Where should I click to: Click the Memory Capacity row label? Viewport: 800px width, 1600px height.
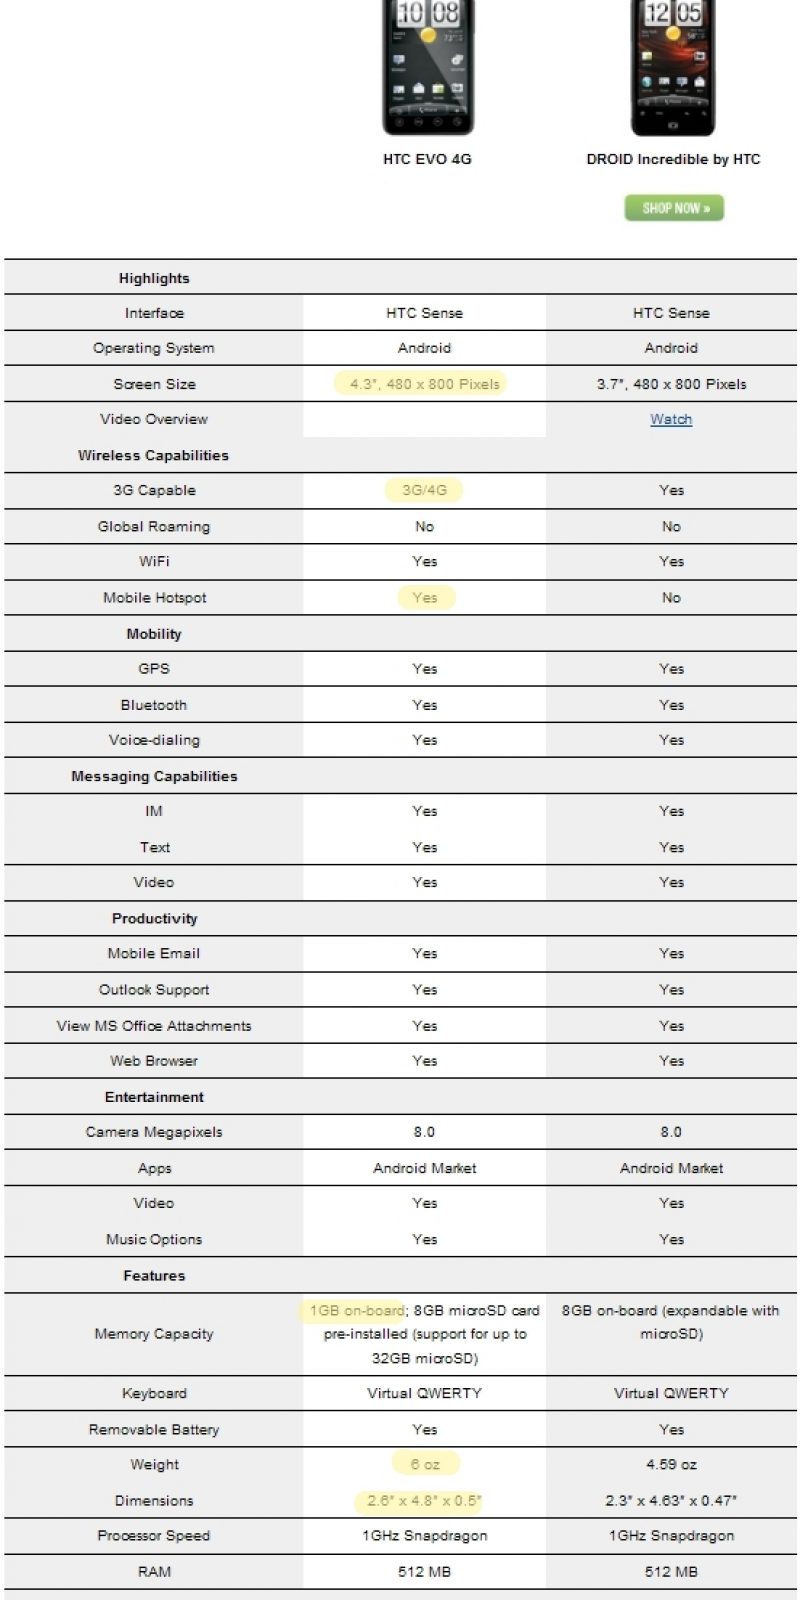coord(154,1333)
